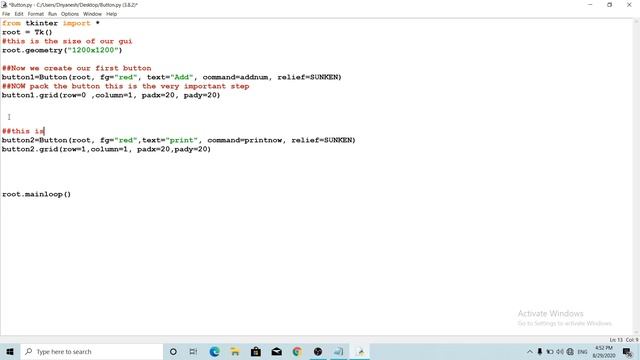Show hidden system tray icons
The height and width of the screenshot is (360, 640).
[x=529, y=351]
